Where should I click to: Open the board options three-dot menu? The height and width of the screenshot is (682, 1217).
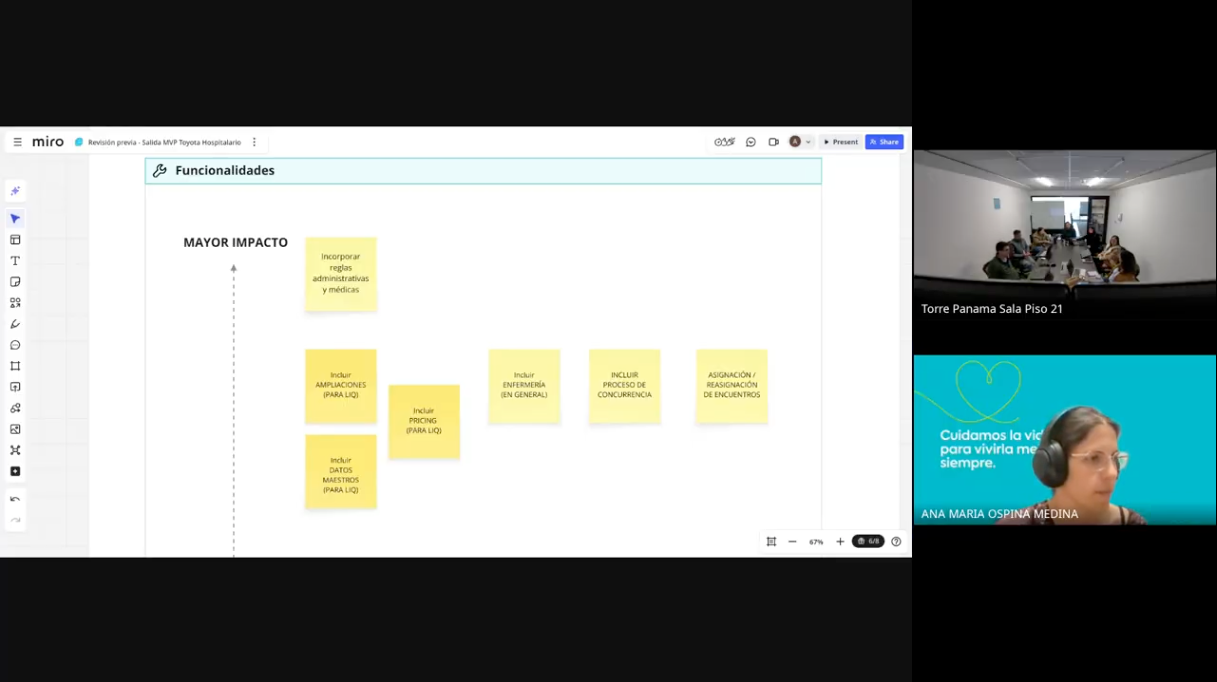coord(254,142)
